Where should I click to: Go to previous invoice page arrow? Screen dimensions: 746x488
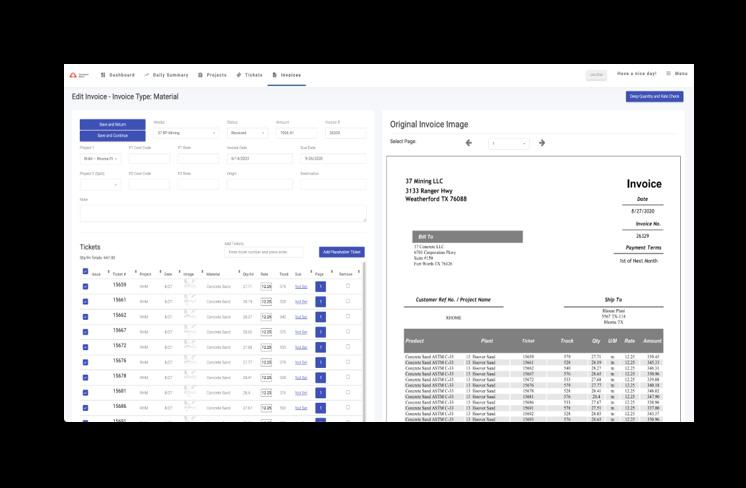[x=469, y=143]
